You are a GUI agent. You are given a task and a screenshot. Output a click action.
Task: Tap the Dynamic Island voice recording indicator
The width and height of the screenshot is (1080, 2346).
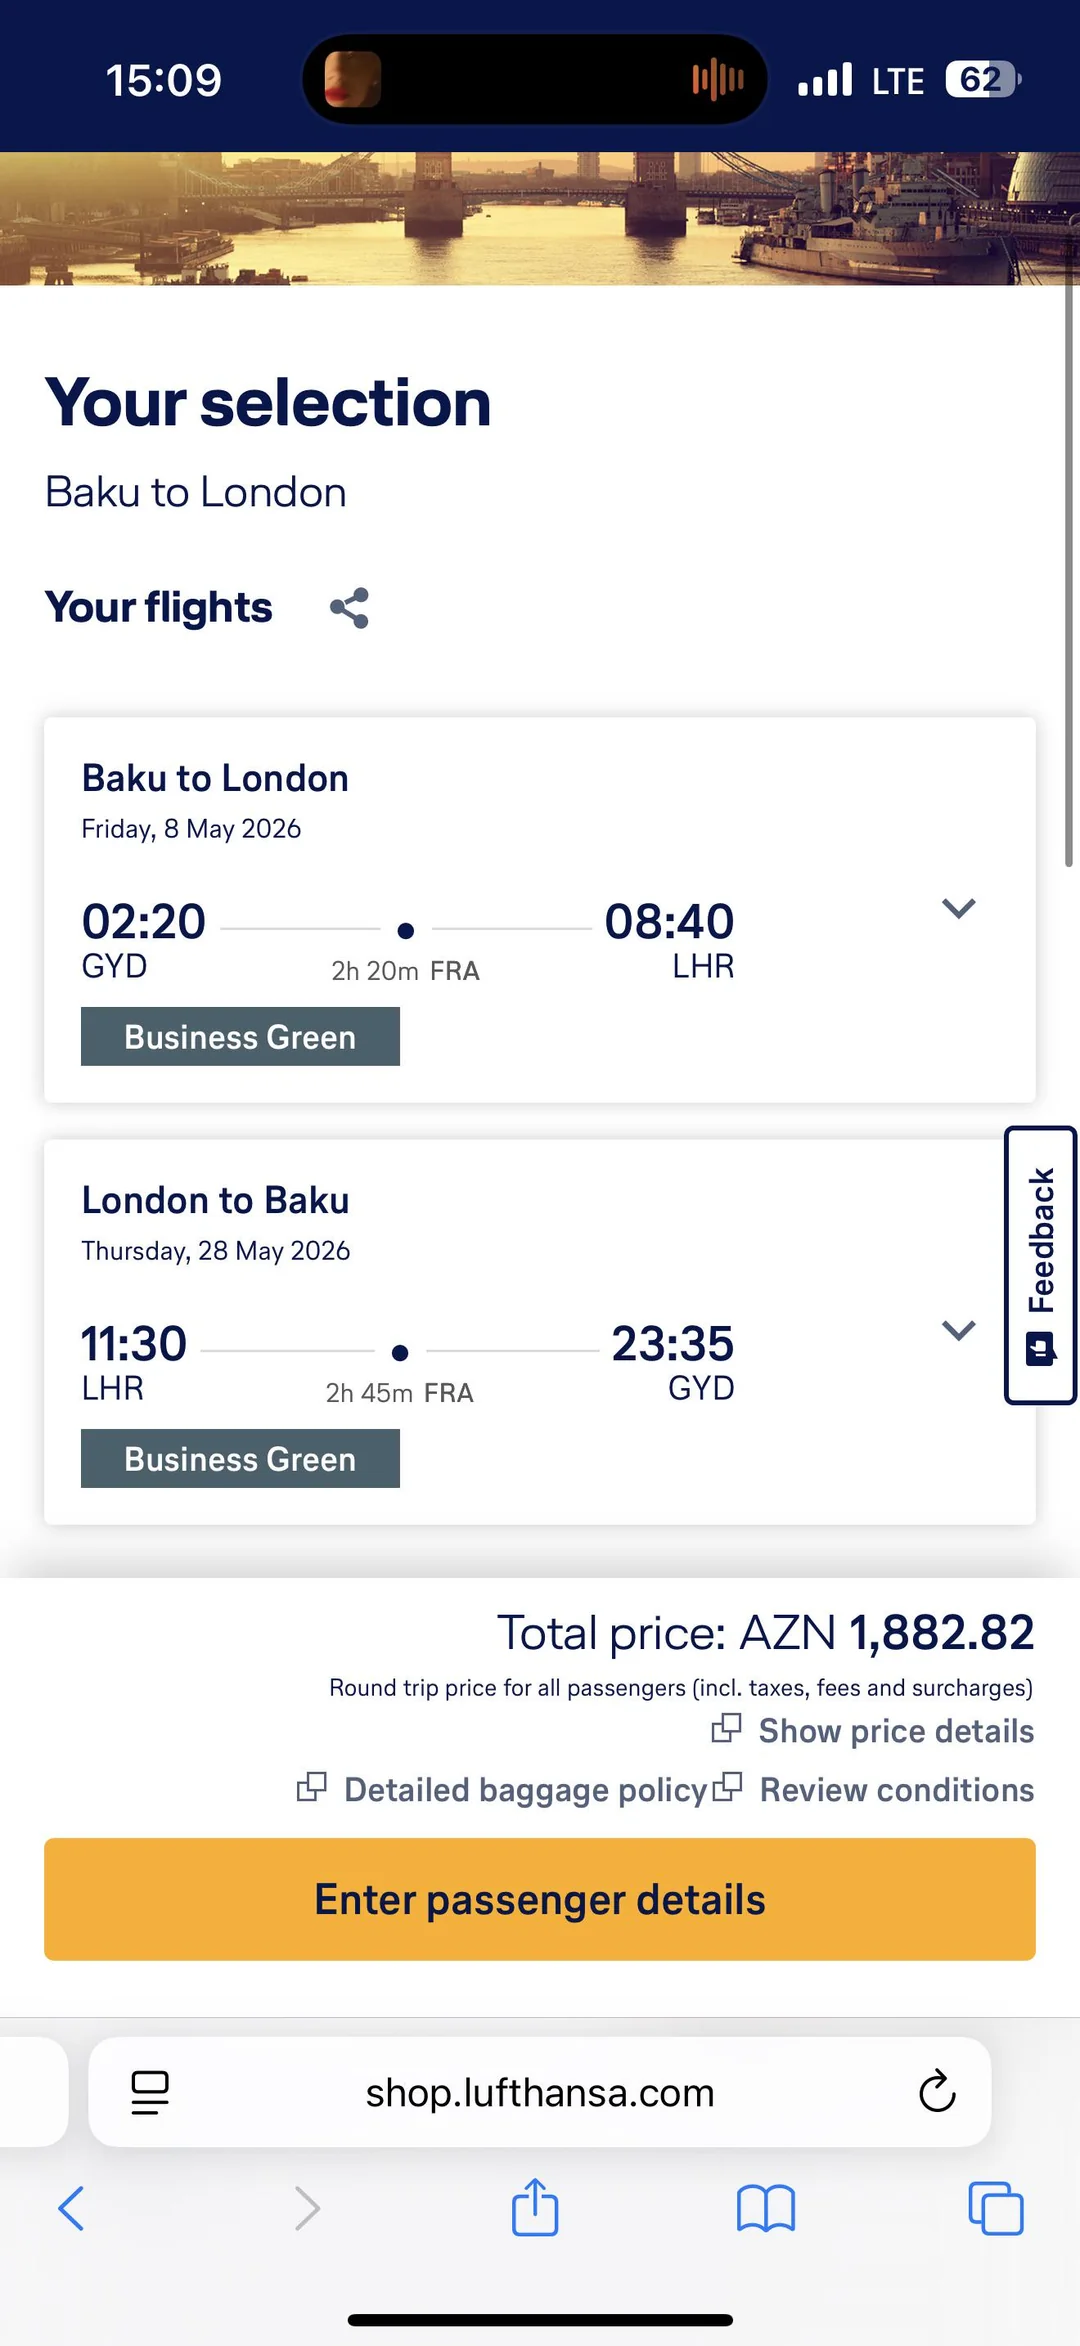coord(717,79)
